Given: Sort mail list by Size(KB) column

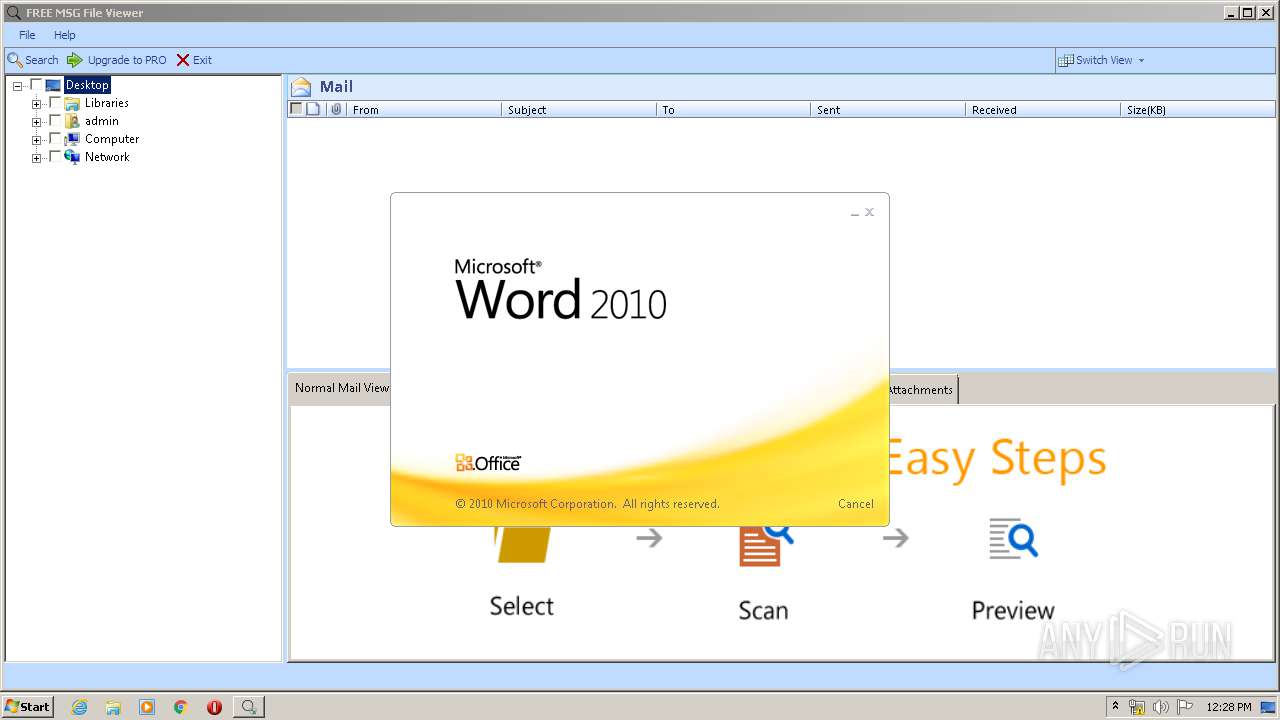Looking at the screenshot, I should 1198,110.
